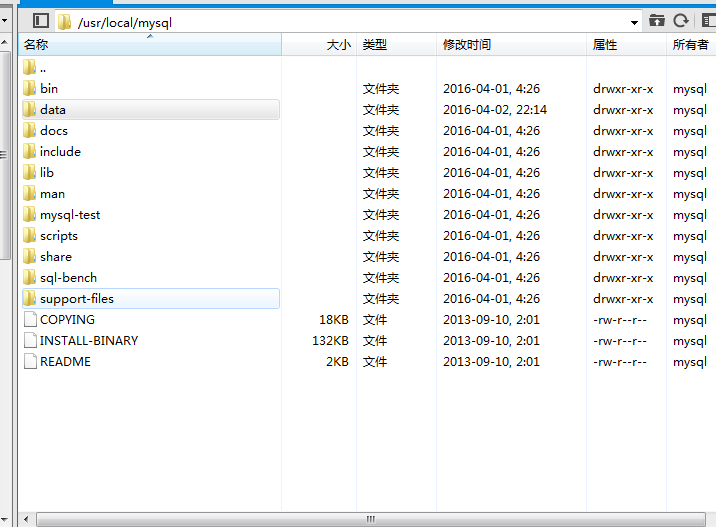Select the COPYING file icon

[29, 320]
